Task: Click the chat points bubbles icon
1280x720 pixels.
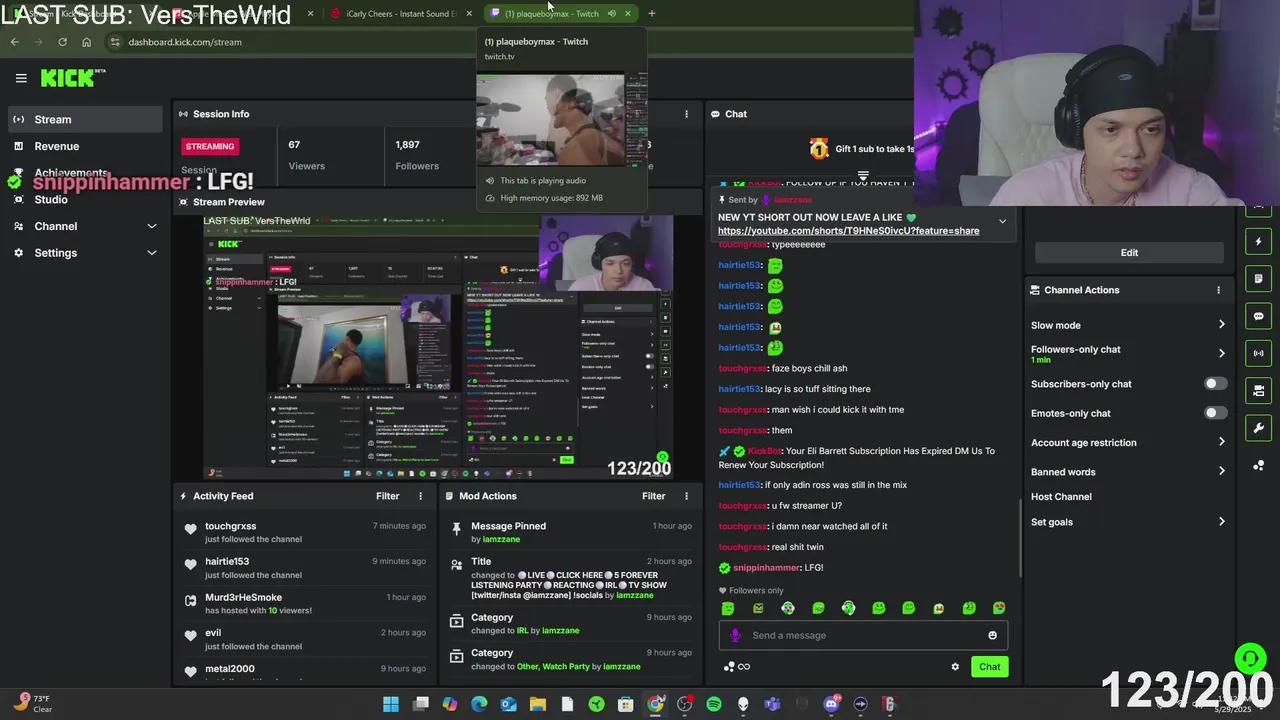Action: (x=729, y=667)
